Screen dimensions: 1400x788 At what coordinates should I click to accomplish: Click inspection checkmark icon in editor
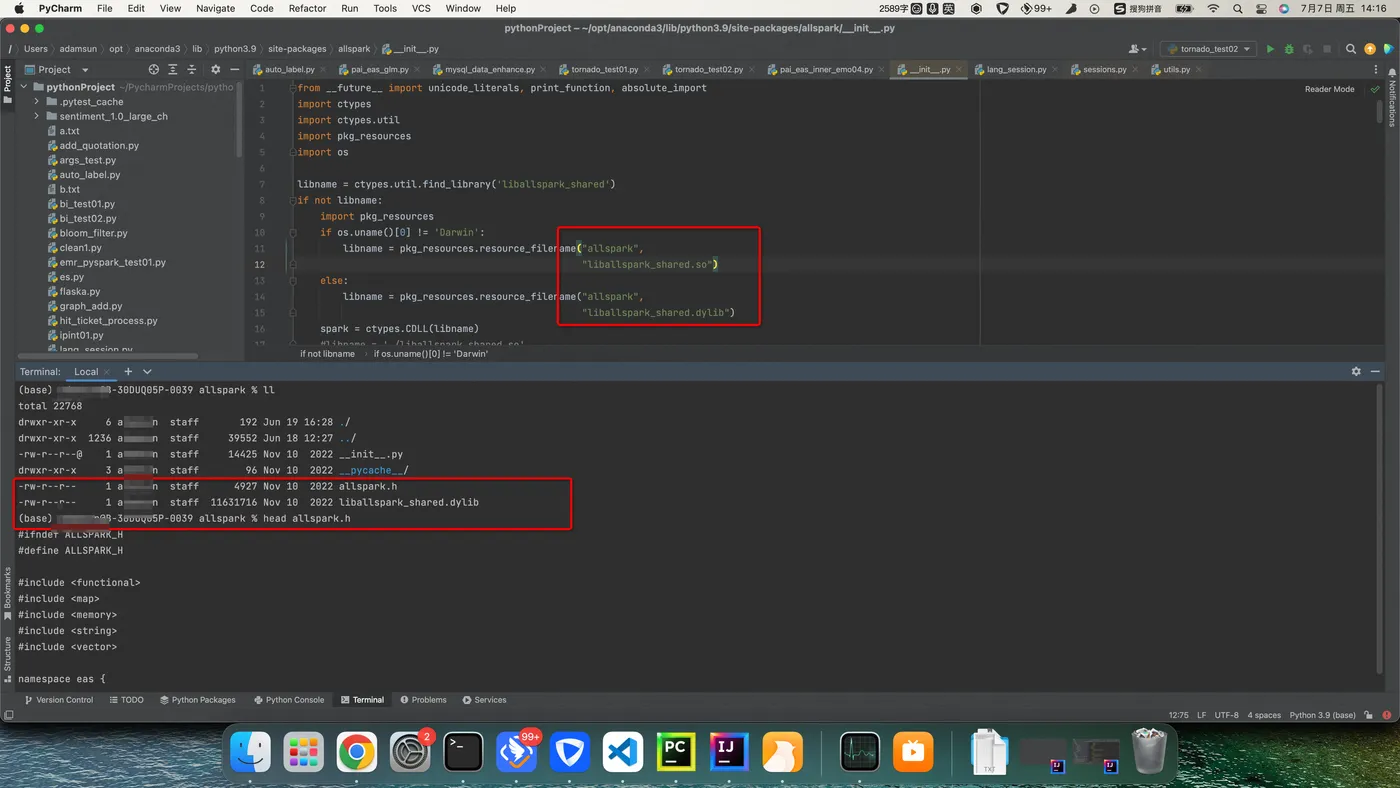(1375, 89)
